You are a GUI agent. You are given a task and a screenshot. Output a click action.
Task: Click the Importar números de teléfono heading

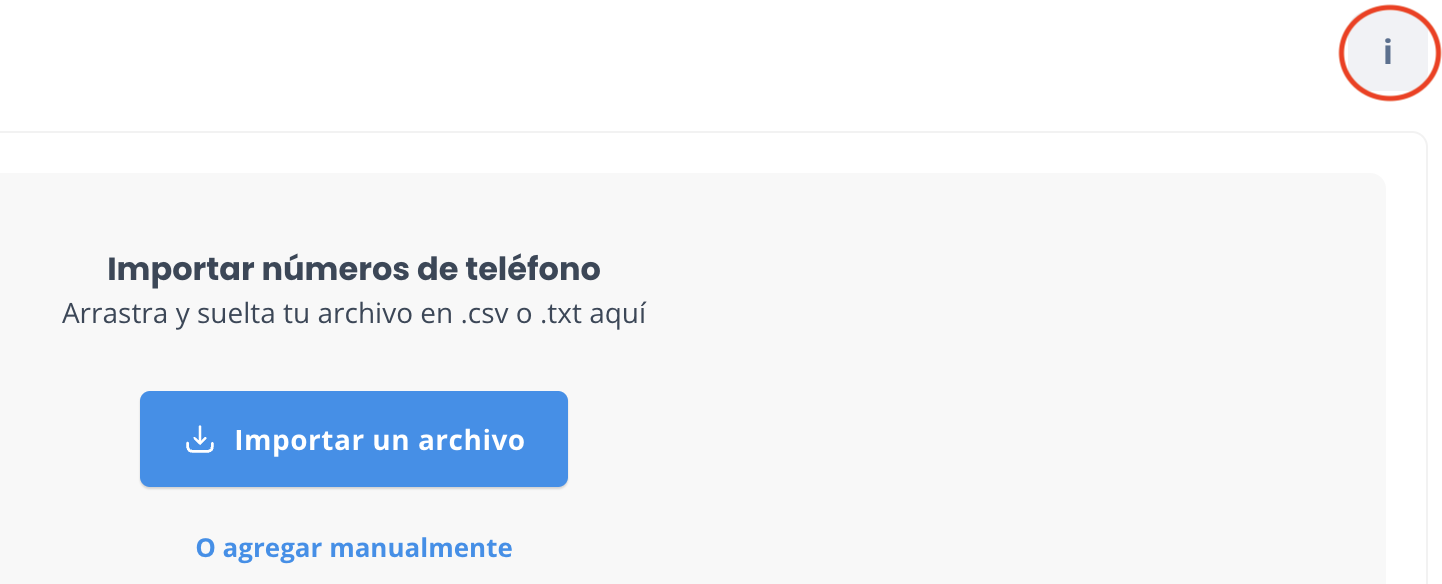pyautogui.click(x=354, y=269)
